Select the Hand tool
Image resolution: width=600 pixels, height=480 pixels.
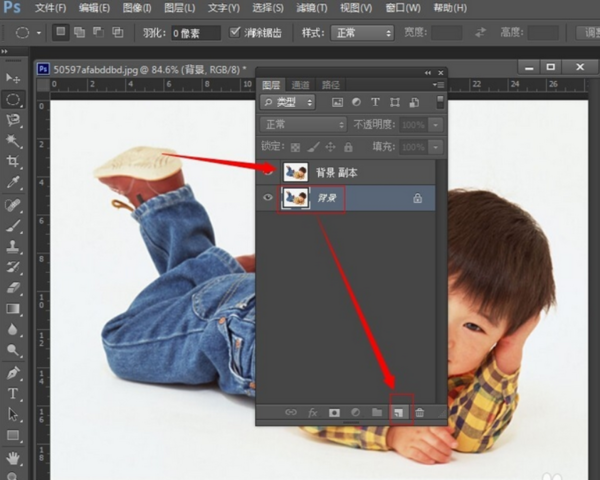[13, 458]
